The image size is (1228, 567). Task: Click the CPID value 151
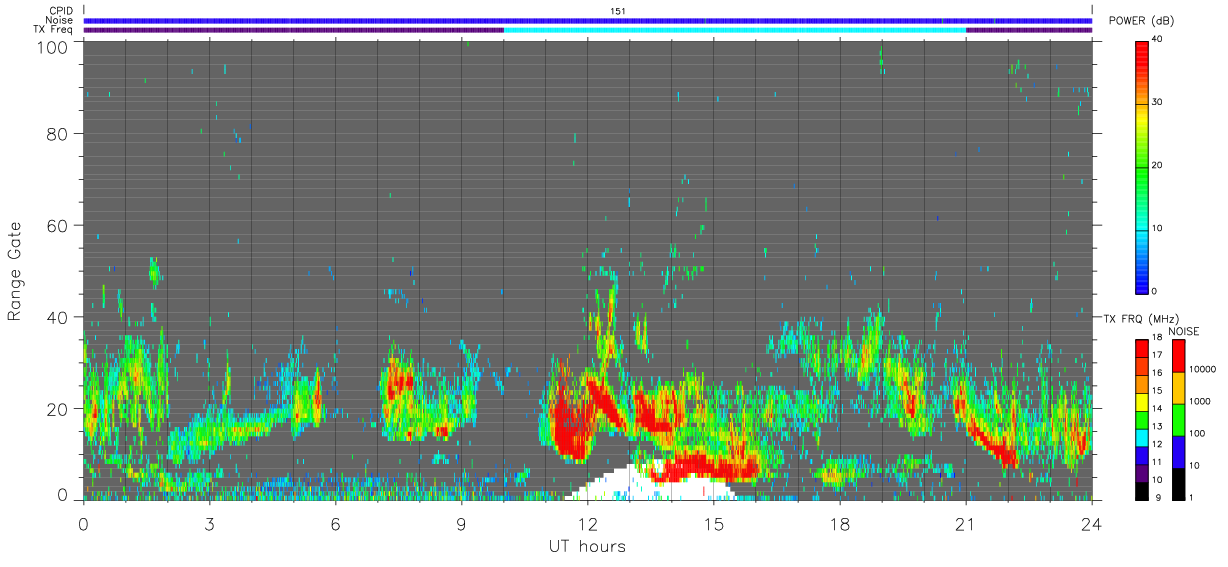point(617,11)
